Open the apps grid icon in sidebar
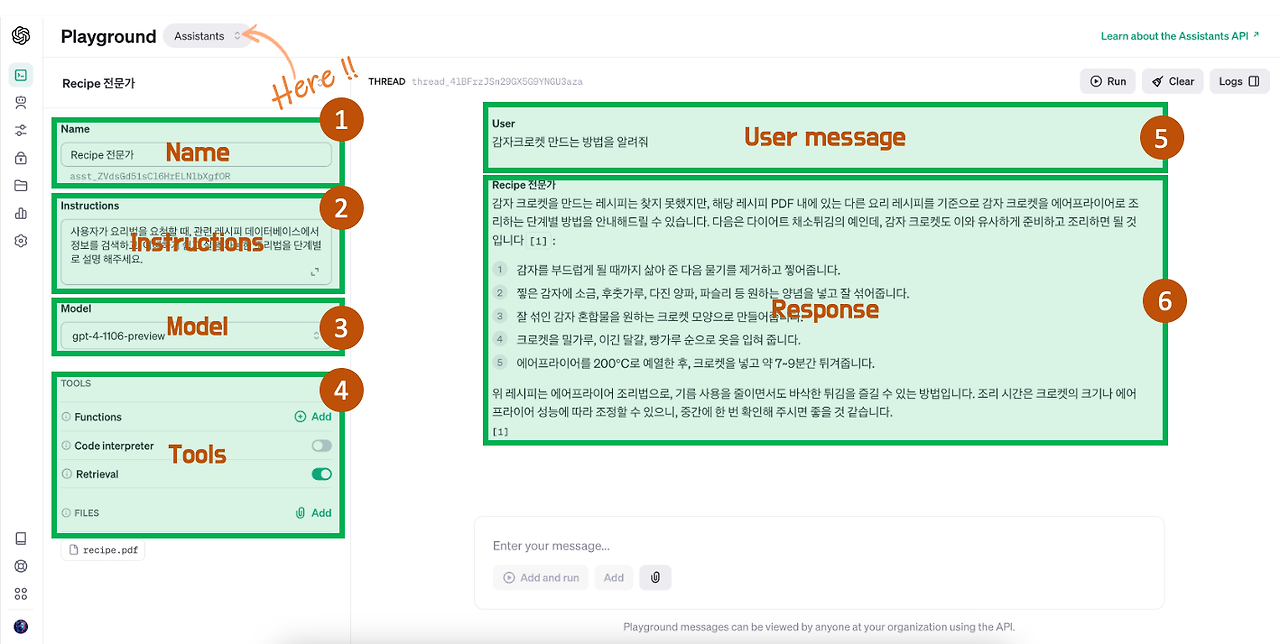Screen dimensions: 1280x644 coord(21,594)
